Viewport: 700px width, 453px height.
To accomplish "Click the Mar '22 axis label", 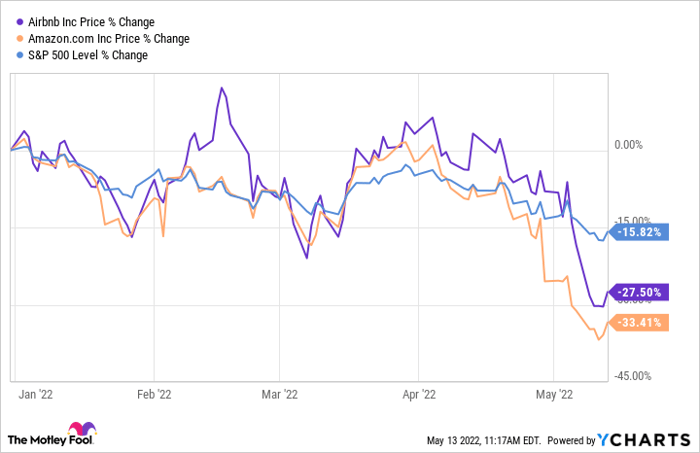I will click(x=285, y=394).
